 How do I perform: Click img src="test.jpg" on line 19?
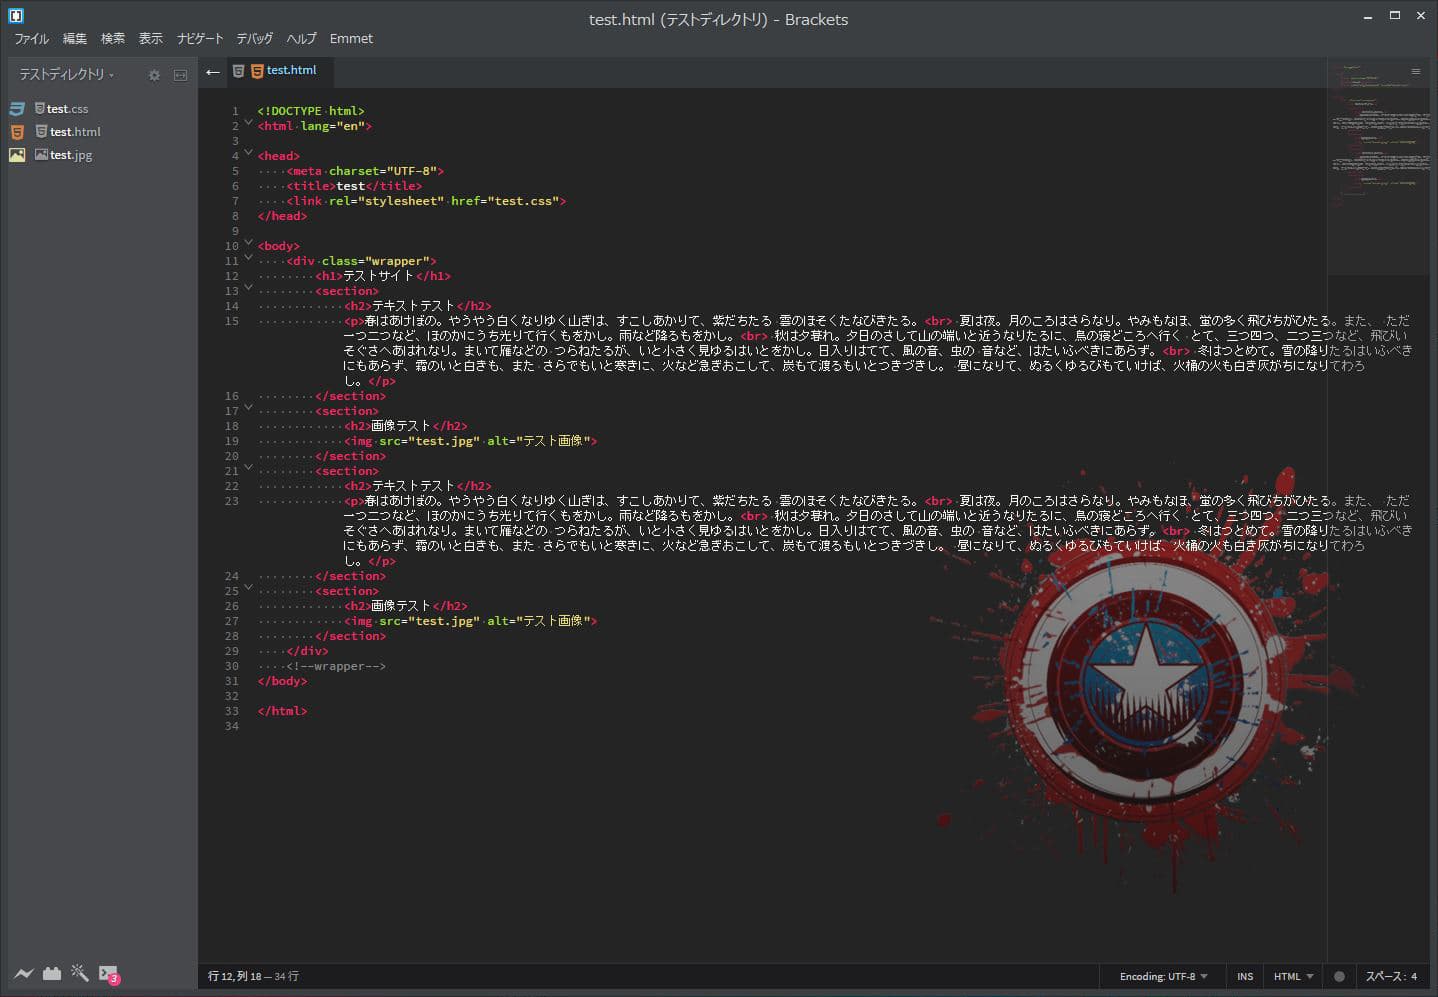coord(470,441)
